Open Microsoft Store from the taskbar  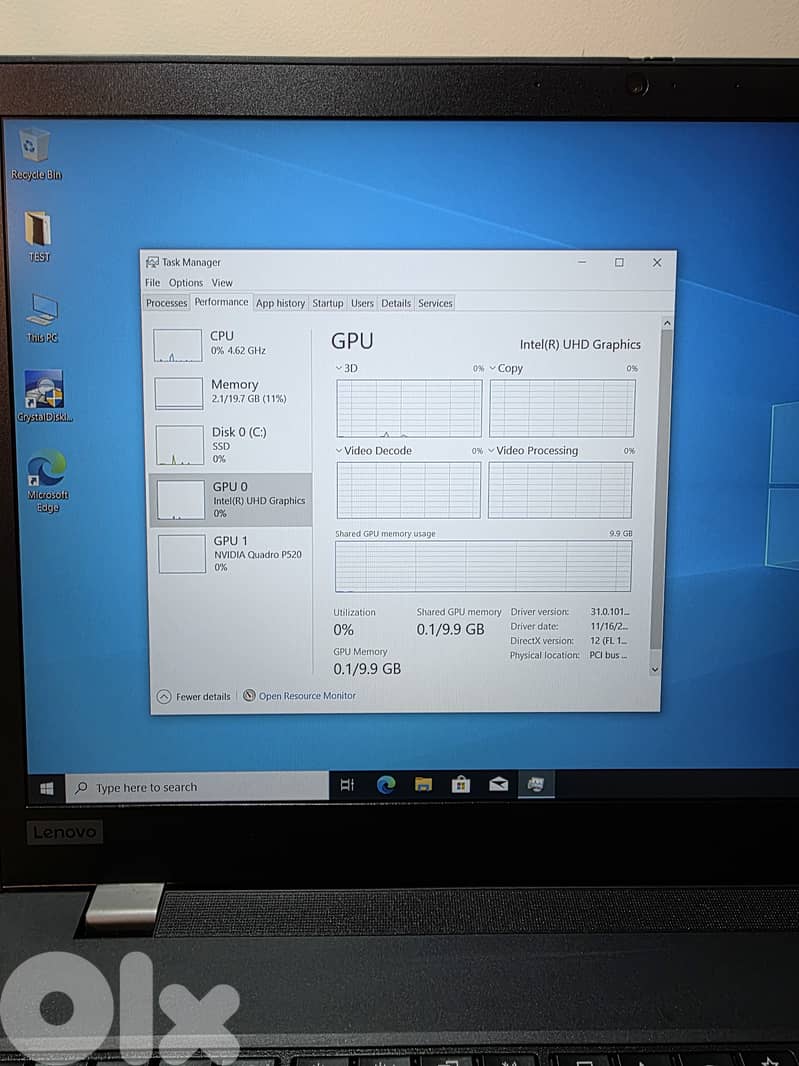[461, 785]
